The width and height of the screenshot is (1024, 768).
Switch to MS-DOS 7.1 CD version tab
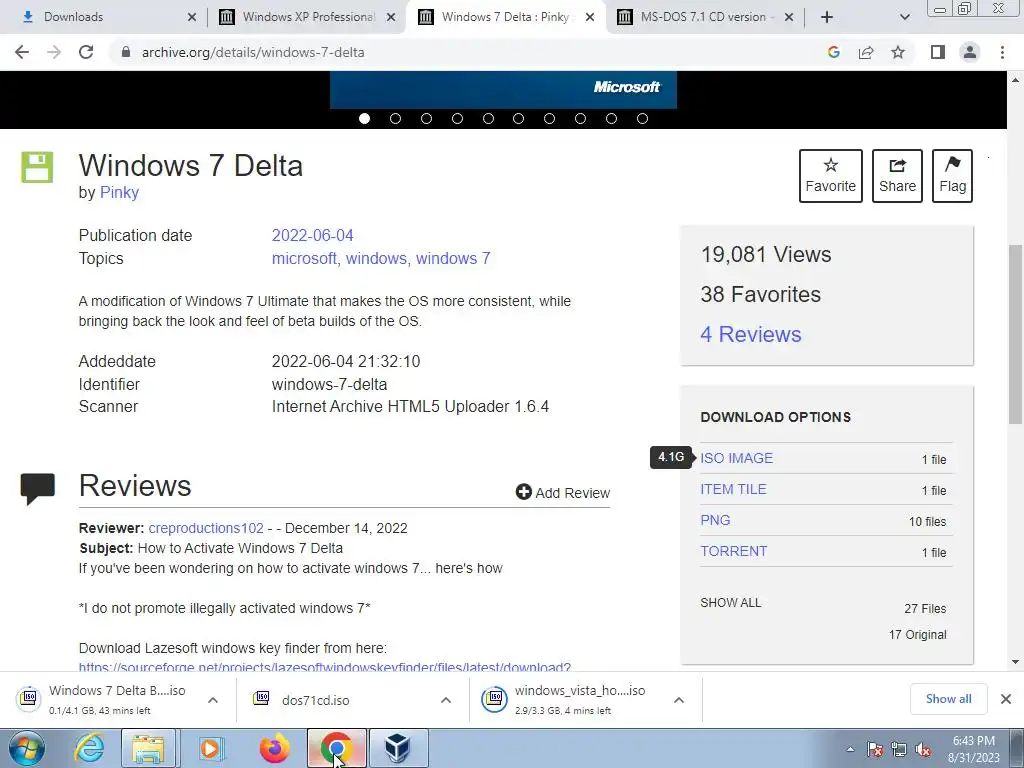(703, 17)
